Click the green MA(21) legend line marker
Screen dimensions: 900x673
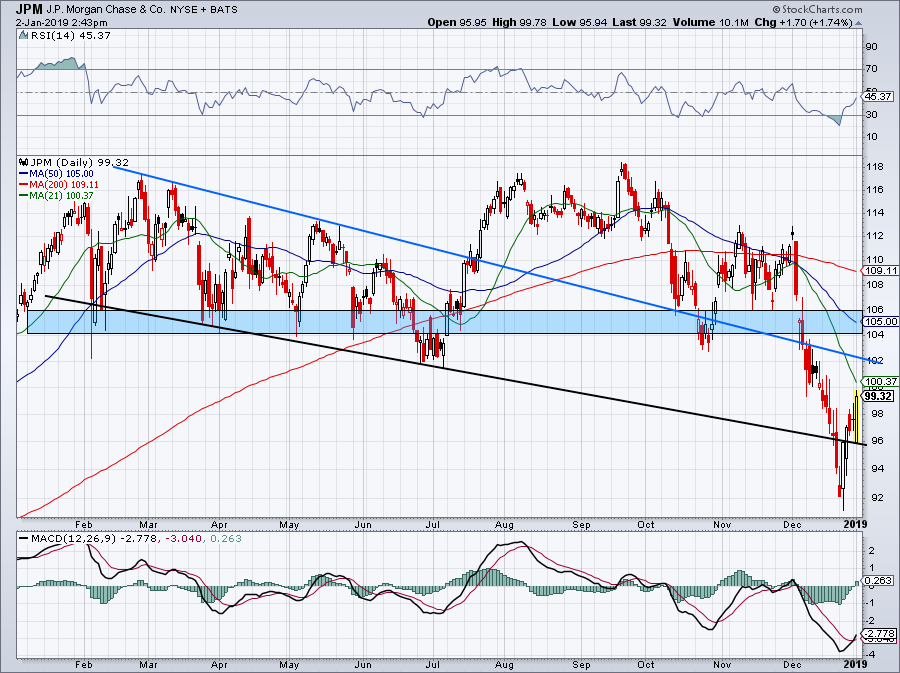click(24, 196)
